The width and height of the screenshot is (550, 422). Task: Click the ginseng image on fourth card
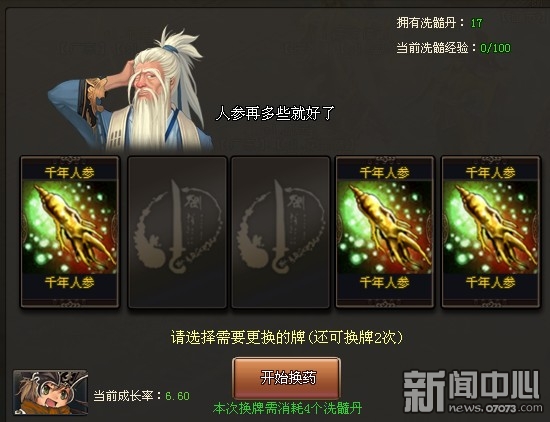(x=385, y=227)
